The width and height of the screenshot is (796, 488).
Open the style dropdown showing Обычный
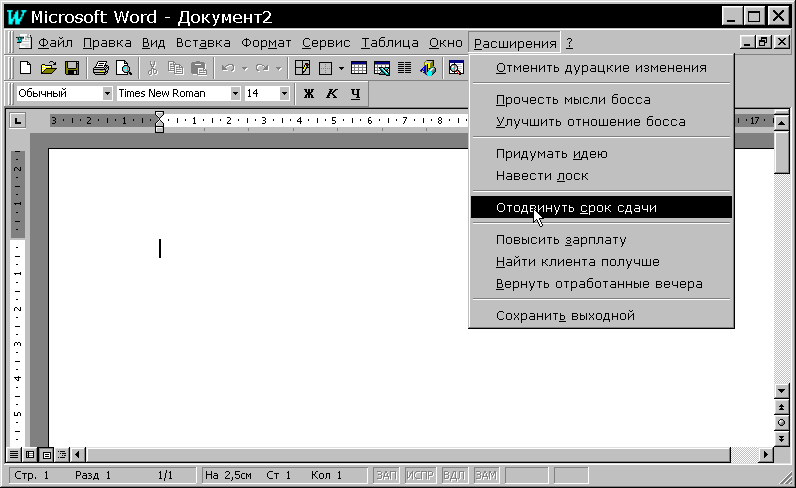pos(107,93)
